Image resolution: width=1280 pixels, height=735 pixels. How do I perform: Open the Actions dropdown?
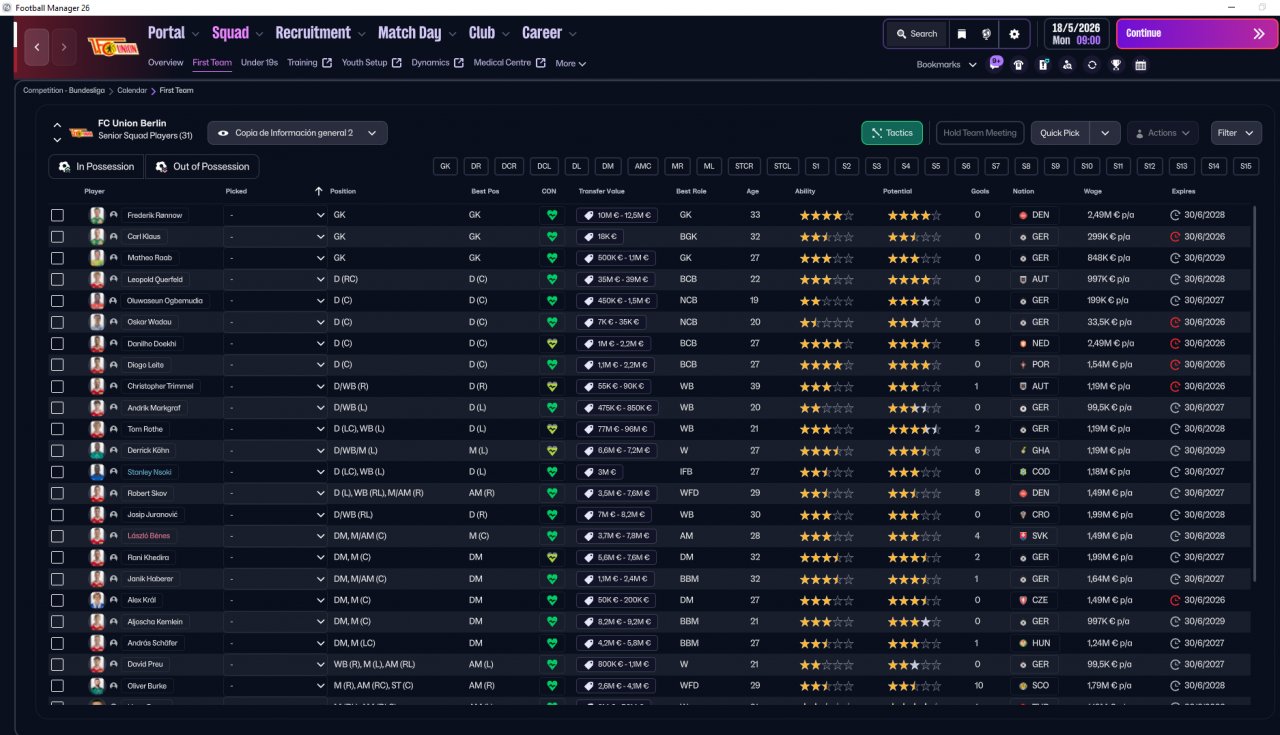(x=1162, y=133)
